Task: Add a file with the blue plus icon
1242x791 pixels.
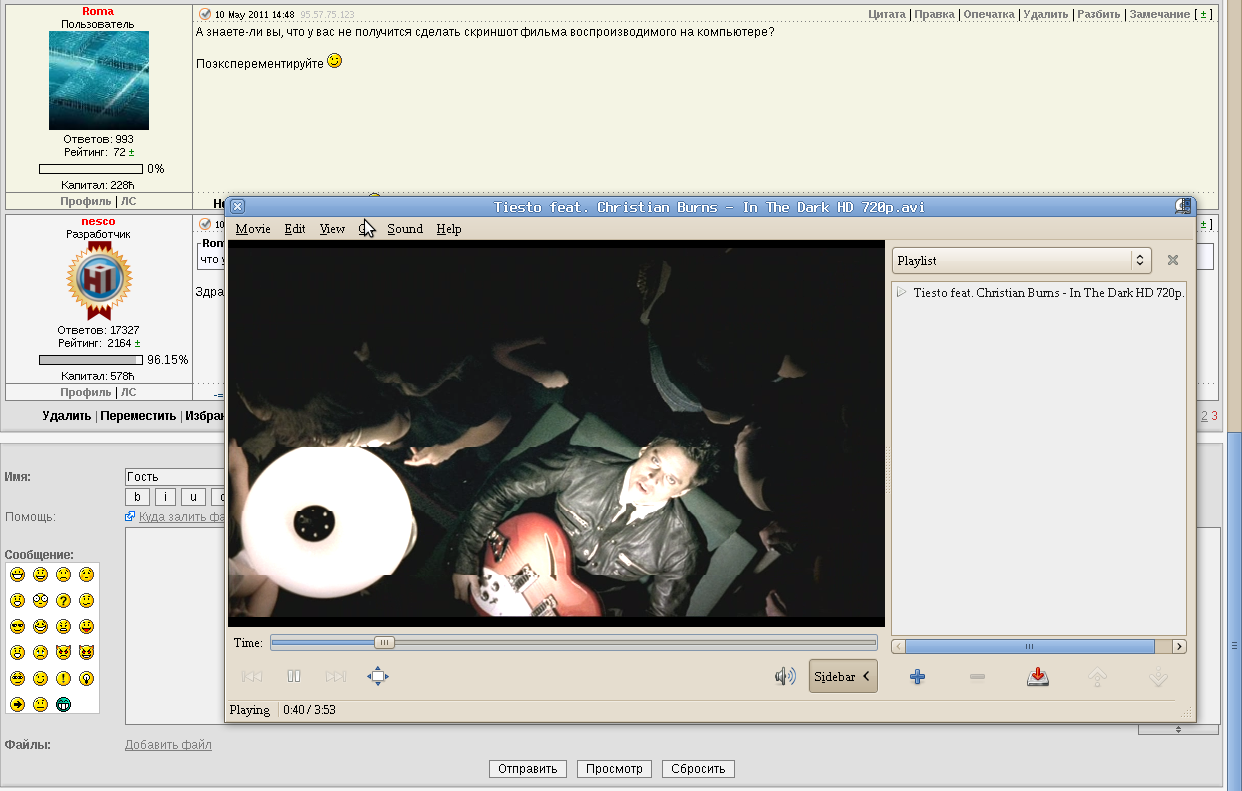Action: click(917, 677)
